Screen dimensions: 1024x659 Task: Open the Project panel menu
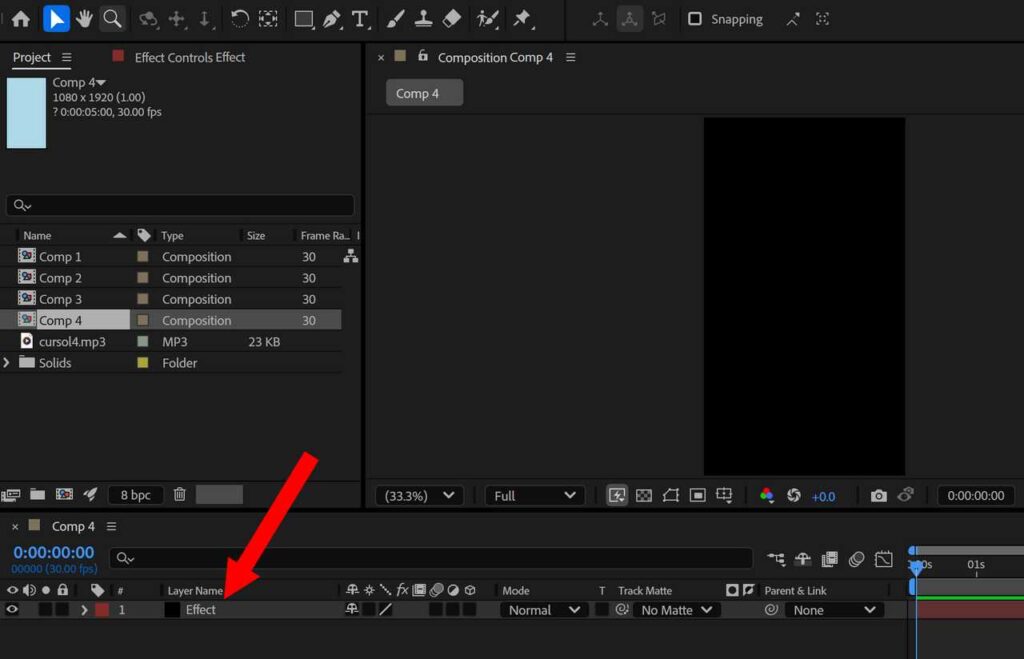pyautogui.click(x=67, y=57)
